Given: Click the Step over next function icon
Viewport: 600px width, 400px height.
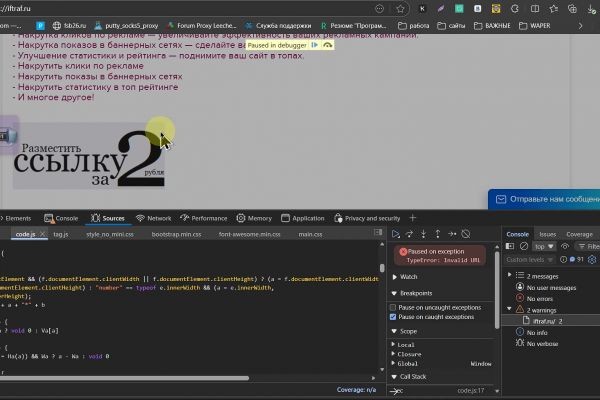Looking at the screenshot, I should [410, 234].
